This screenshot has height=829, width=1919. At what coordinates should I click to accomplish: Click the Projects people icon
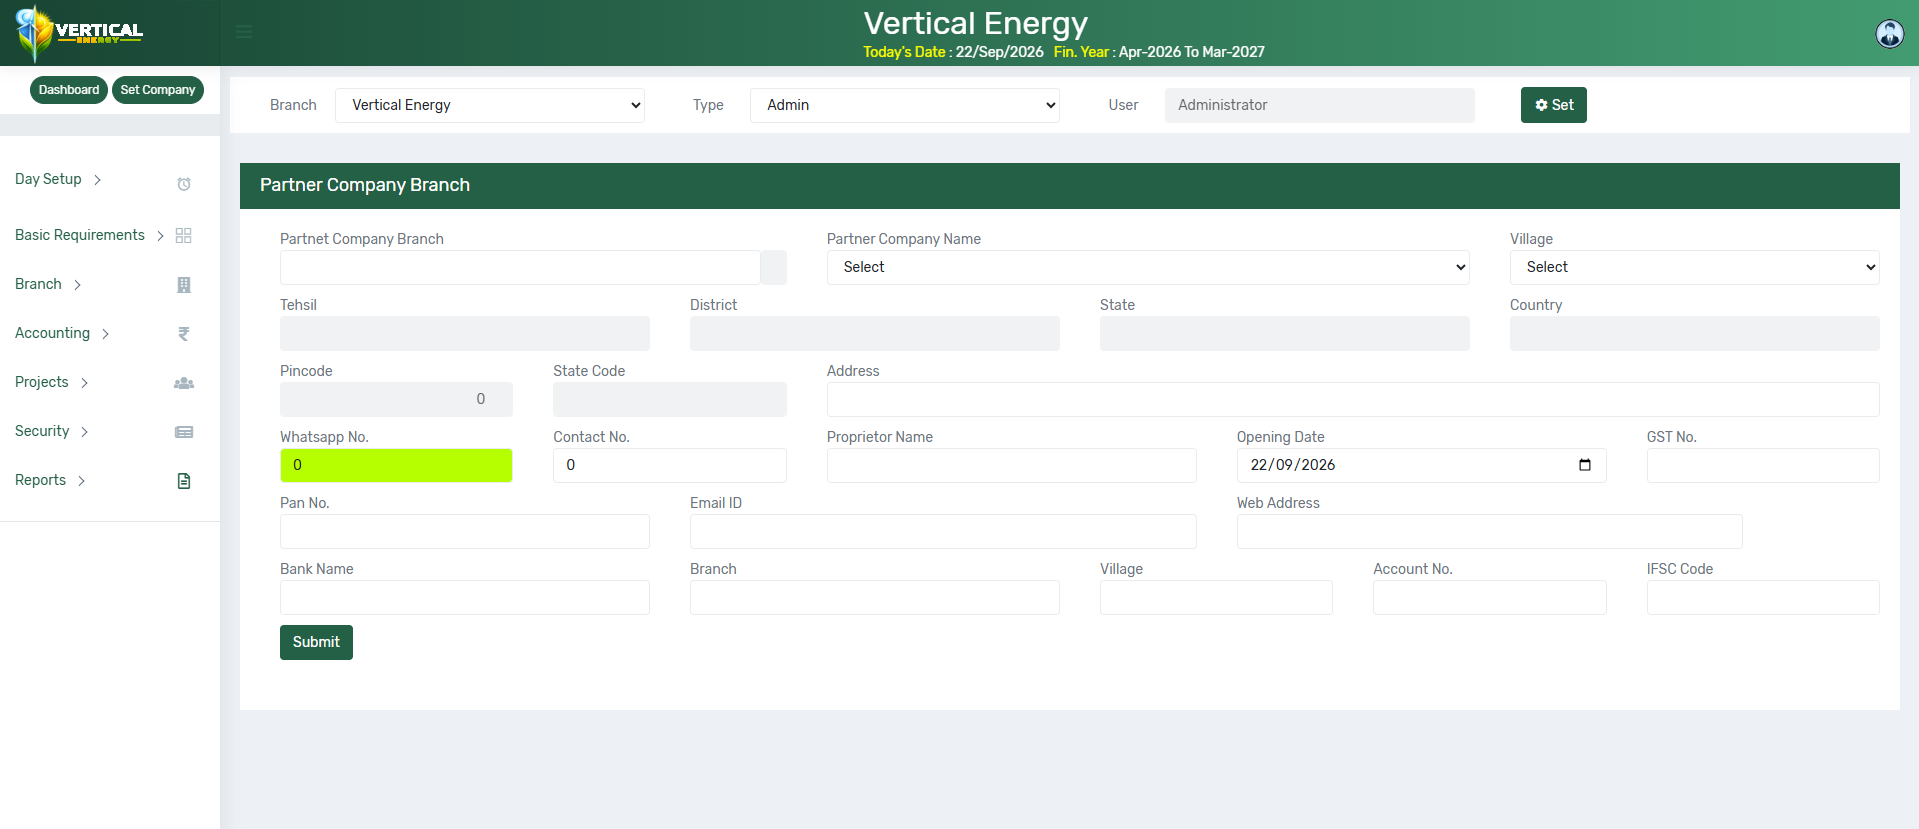184,383
